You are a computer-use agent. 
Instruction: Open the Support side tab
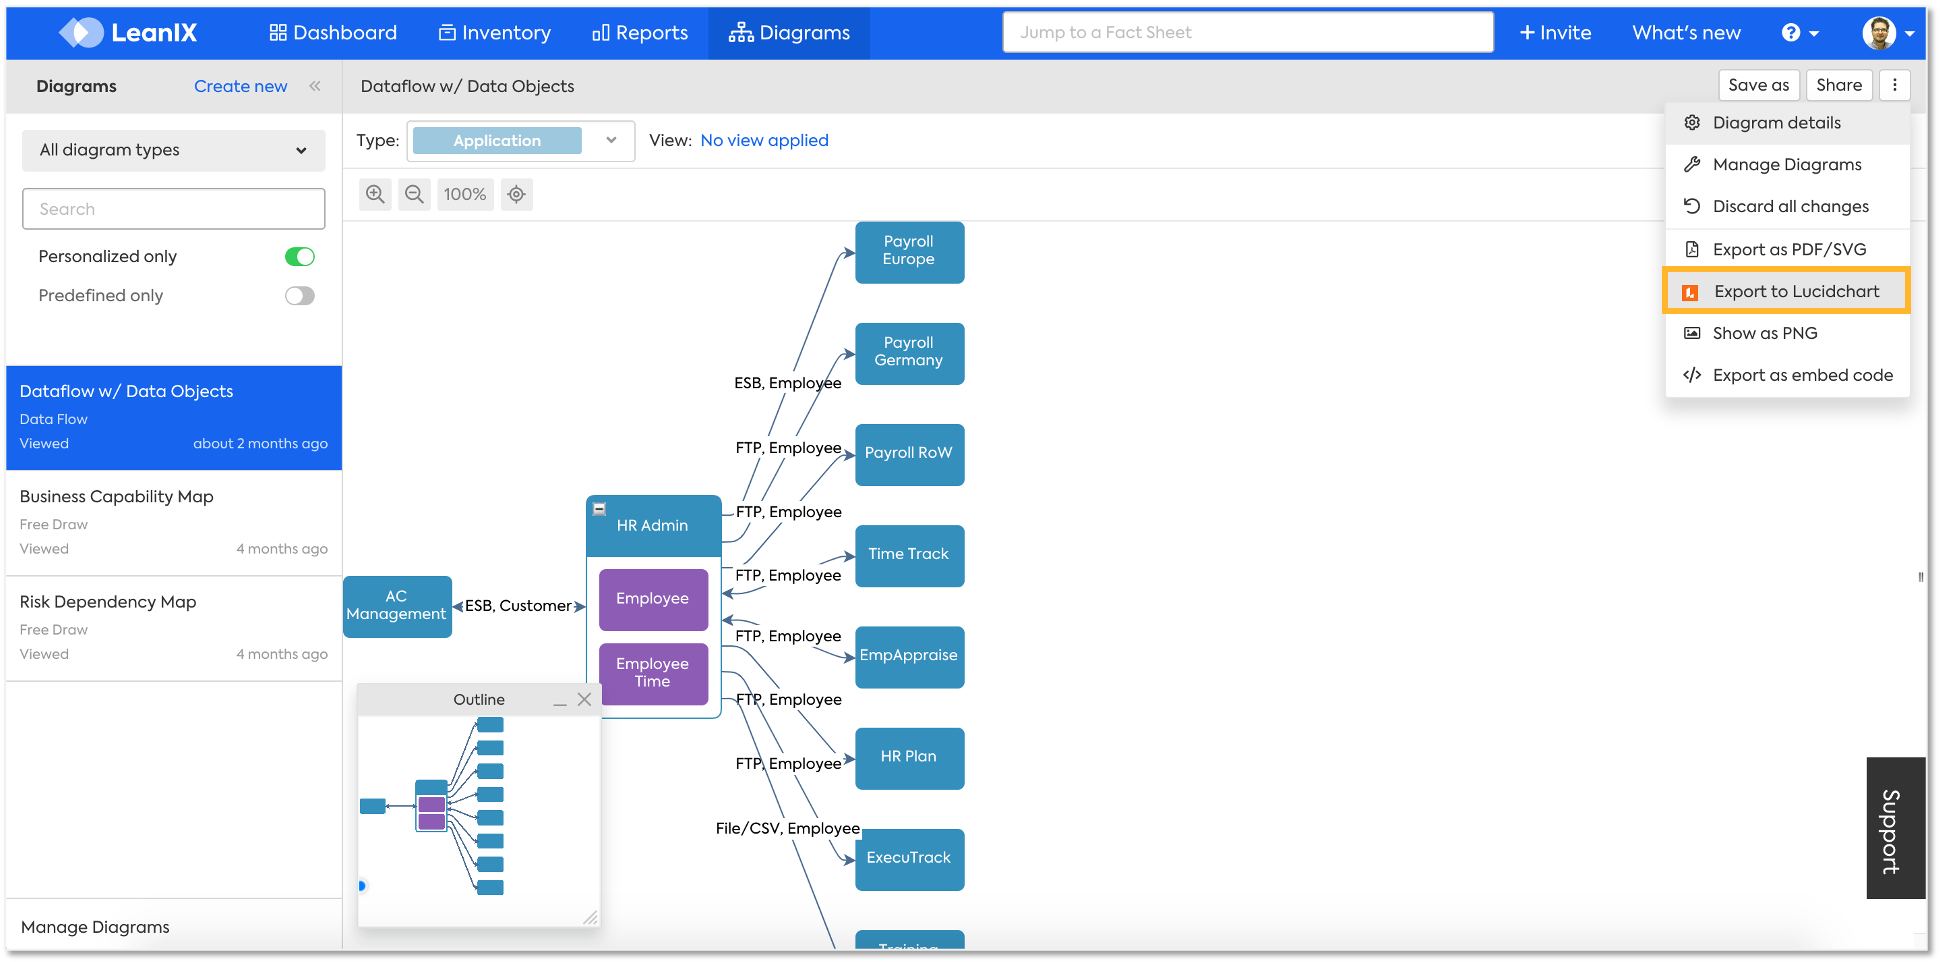[x=1895, y=828]
